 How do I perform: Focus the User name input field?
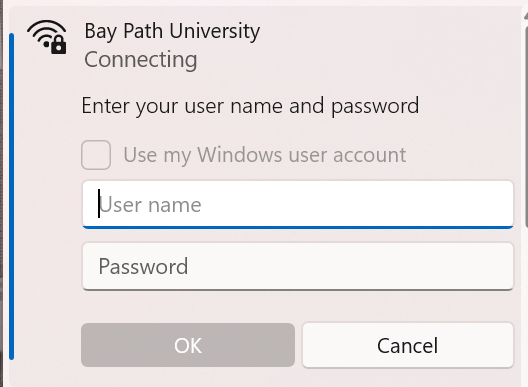pyautogui.click(x=298, y=204)
